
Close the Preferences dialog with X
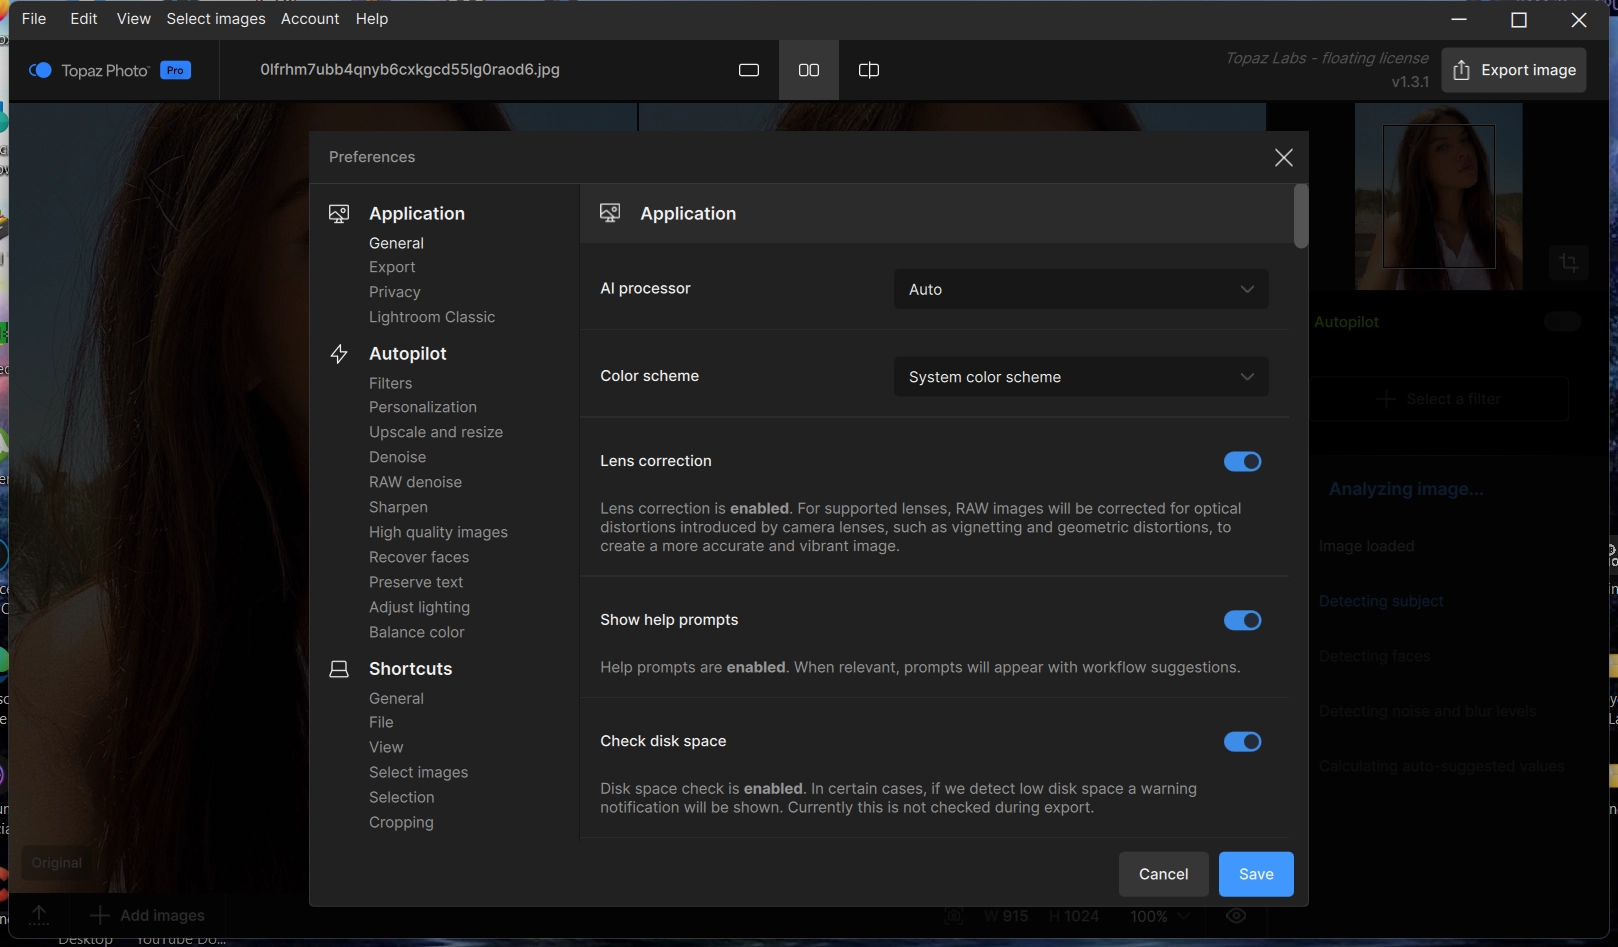click(1283, 158)
